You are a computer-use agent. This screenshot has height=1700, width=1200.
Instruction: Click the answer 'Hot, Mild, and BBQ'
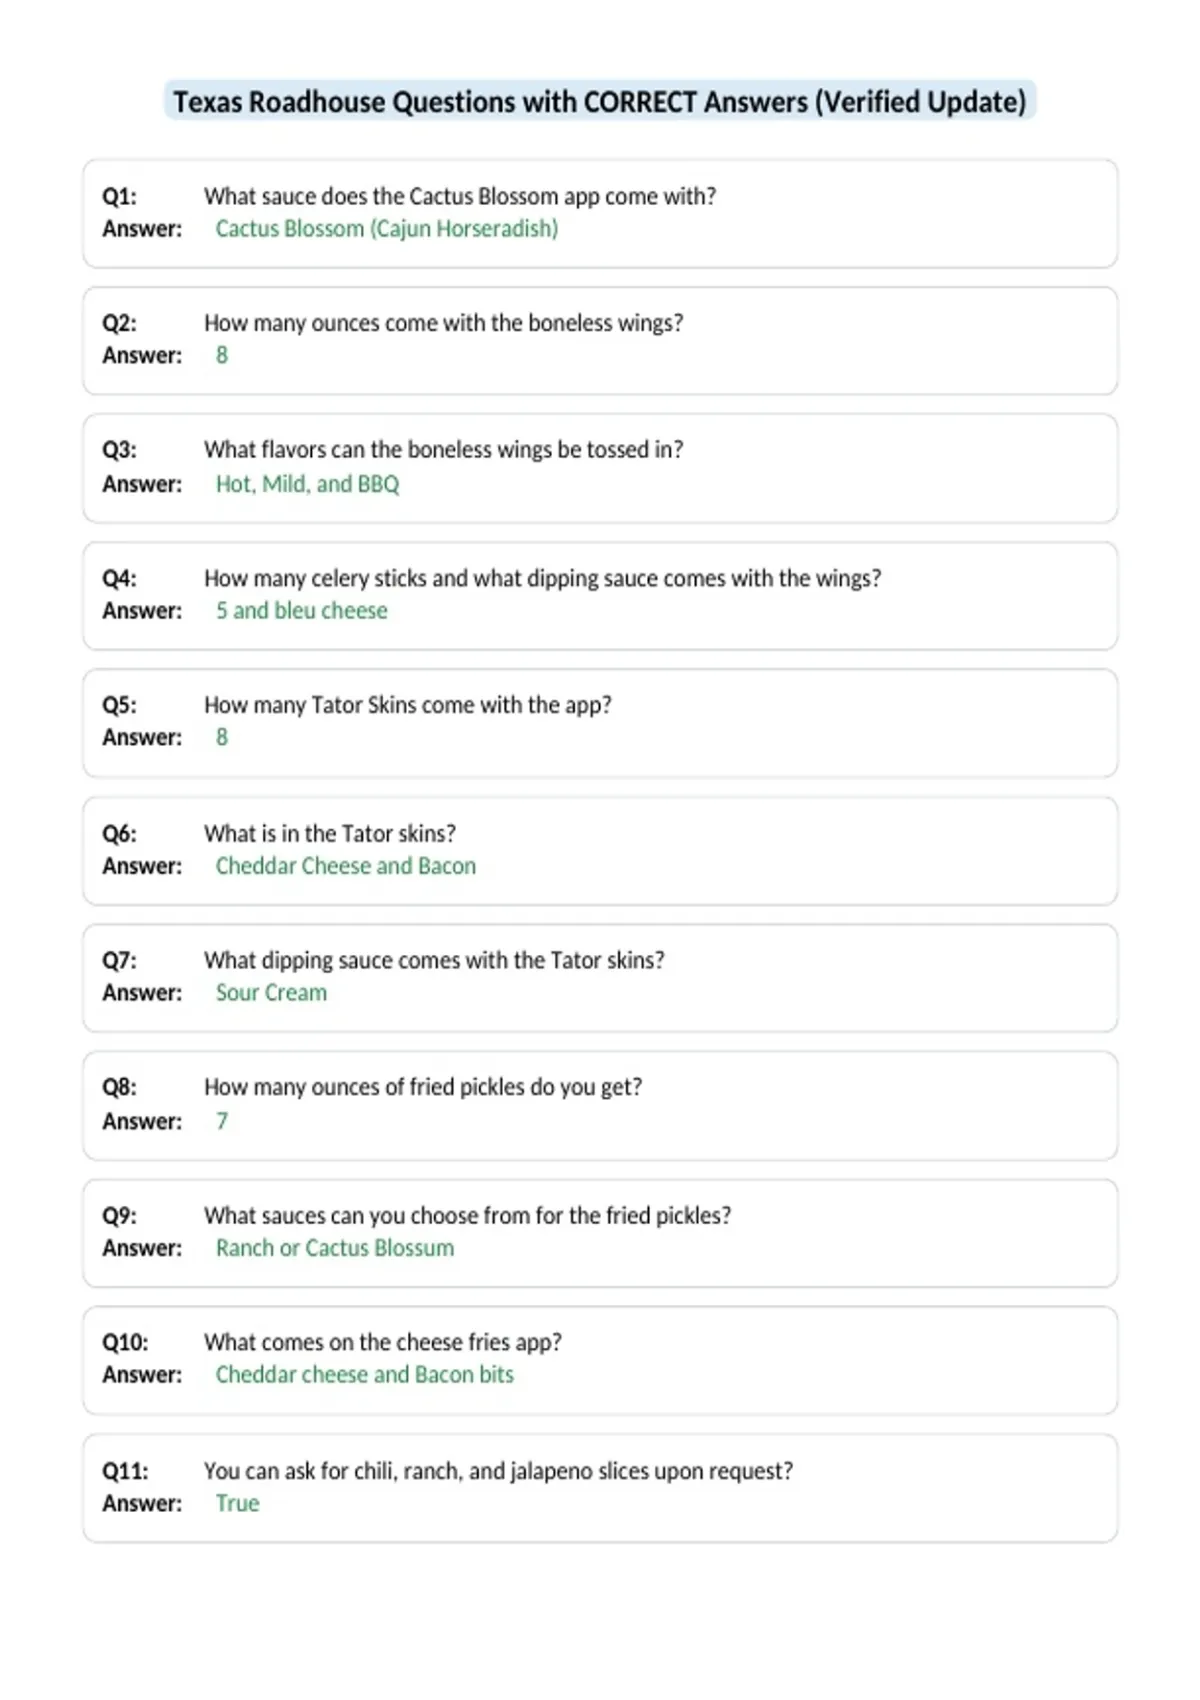[308, 484]
